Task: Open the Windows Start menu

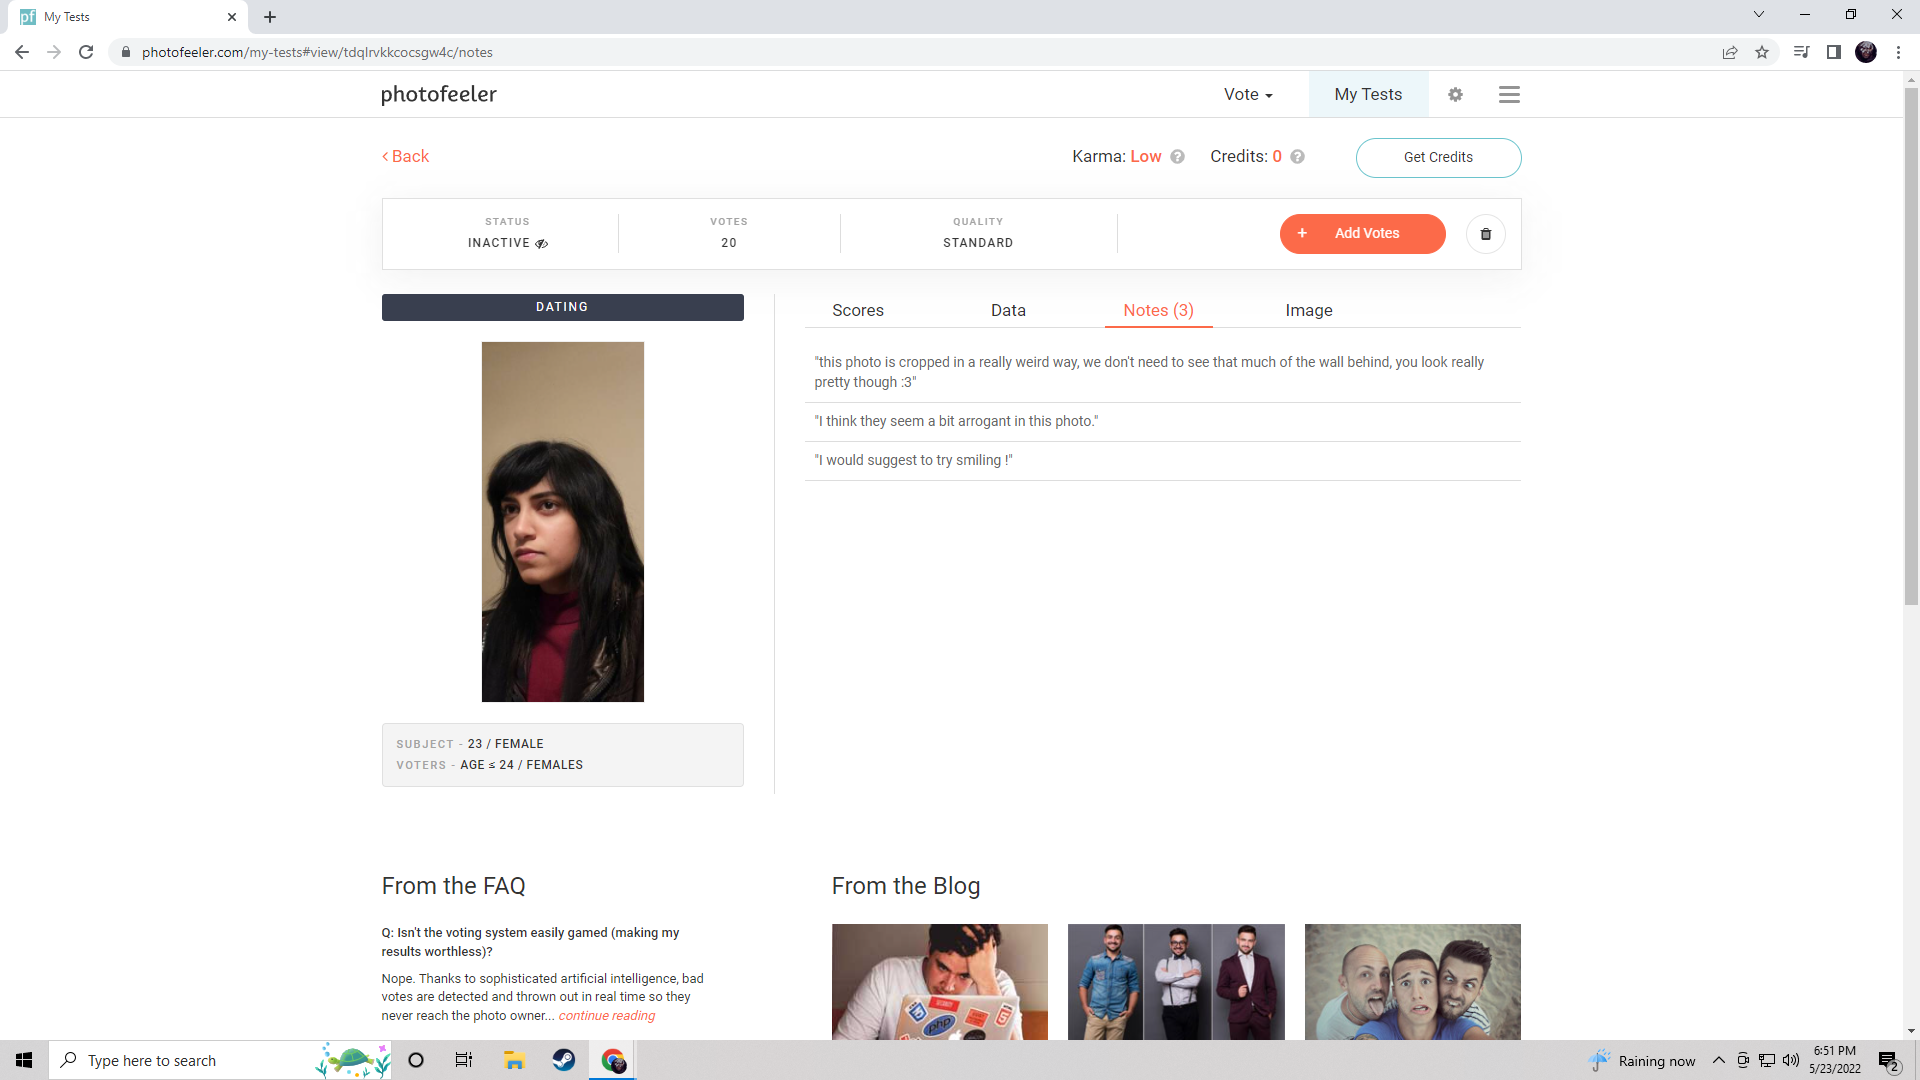Action: (24, 1060)
